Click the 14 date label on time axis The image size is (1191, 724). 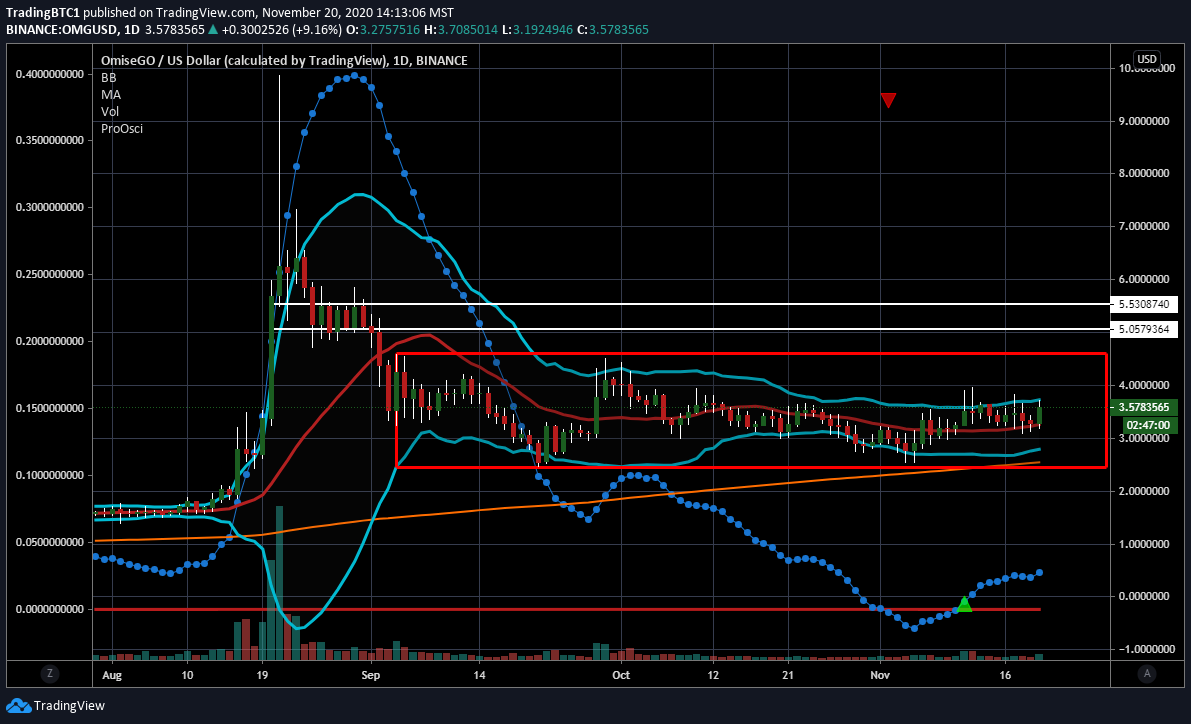point(479,675)
